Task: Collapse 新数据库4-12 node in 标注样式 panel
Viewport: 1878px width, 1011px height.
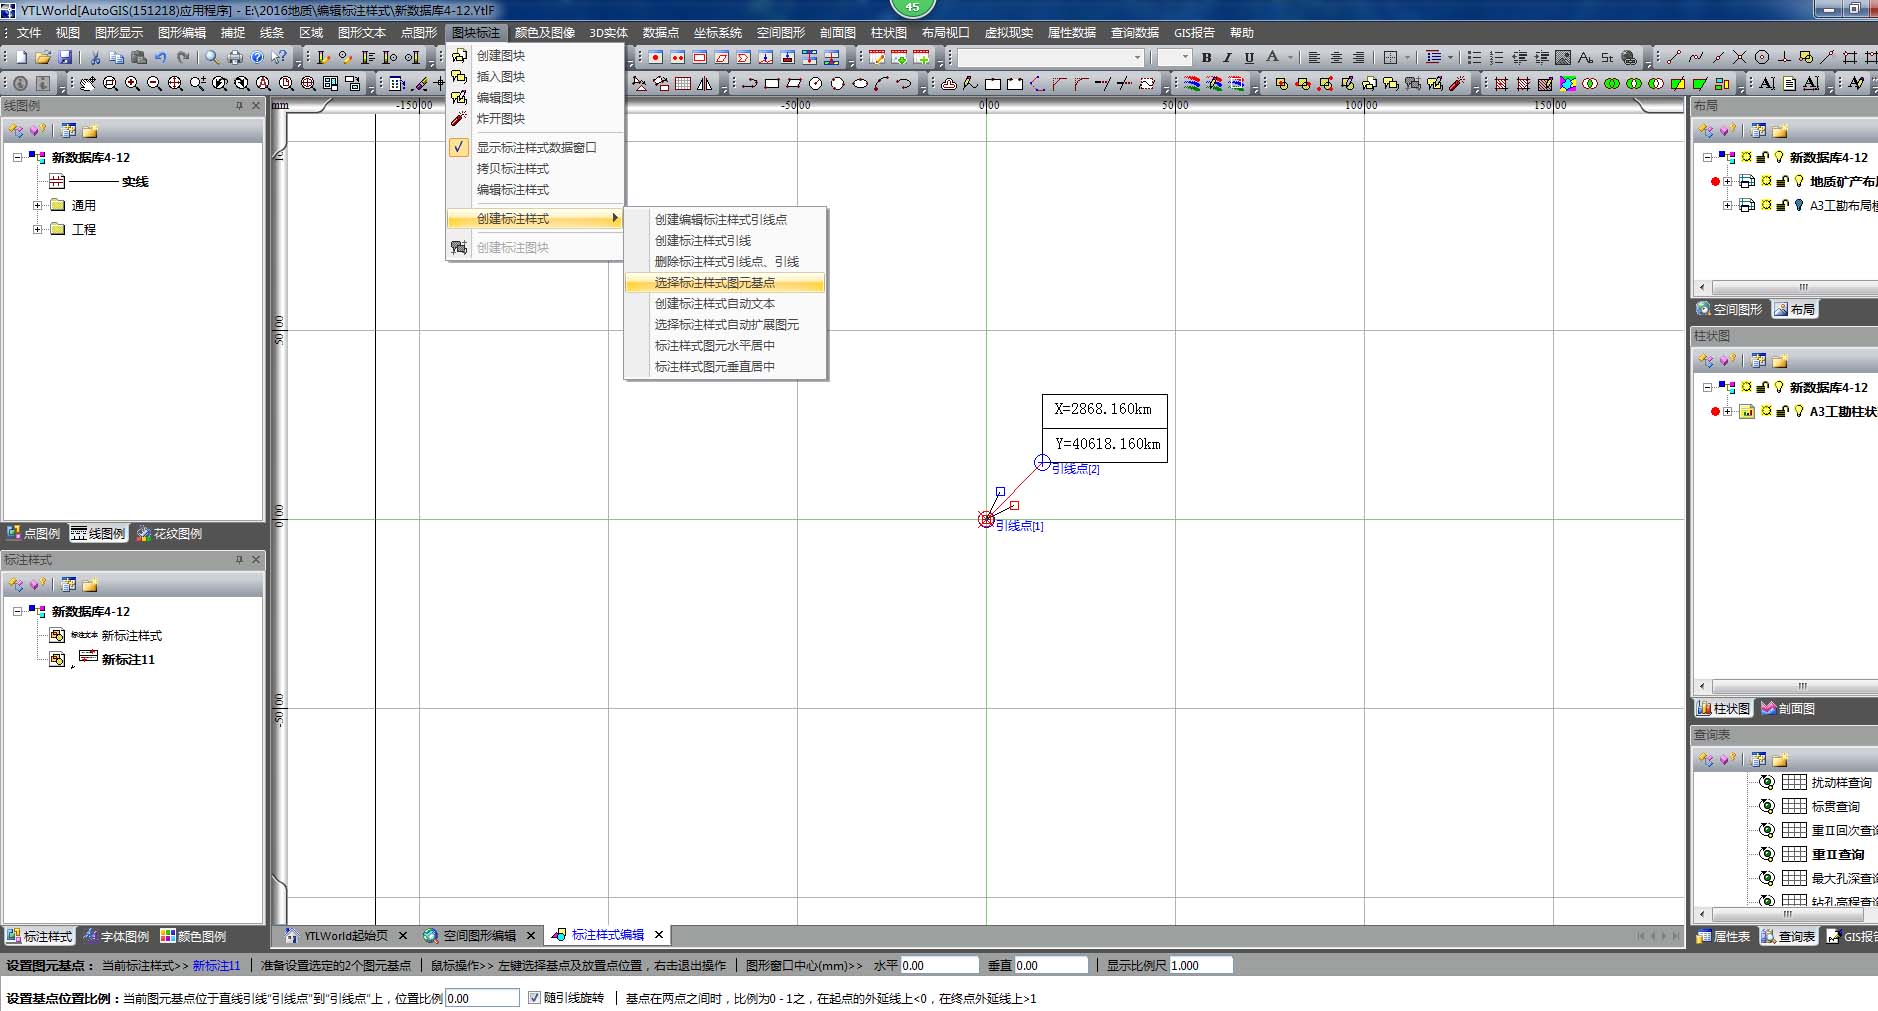Action: tap(17, 611)
